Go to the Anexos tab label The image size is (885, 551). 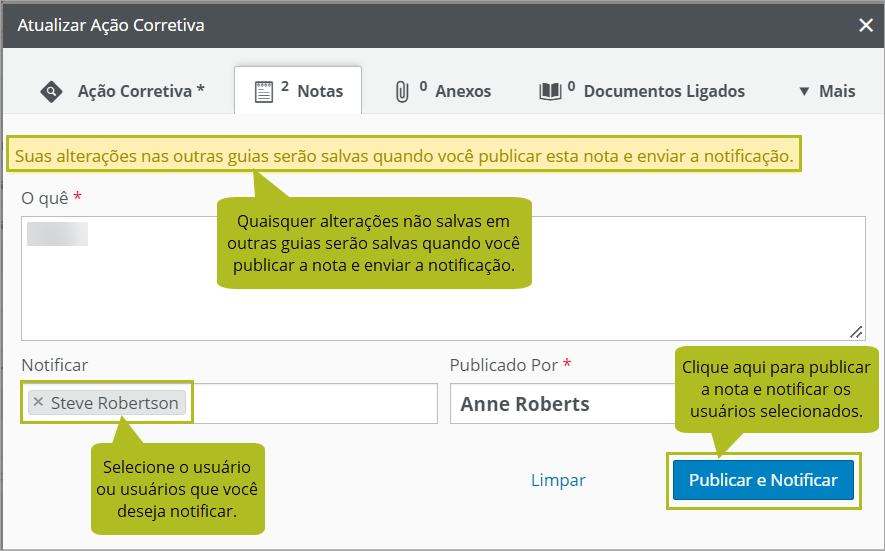pyautogui.click(x=463, y=92)
